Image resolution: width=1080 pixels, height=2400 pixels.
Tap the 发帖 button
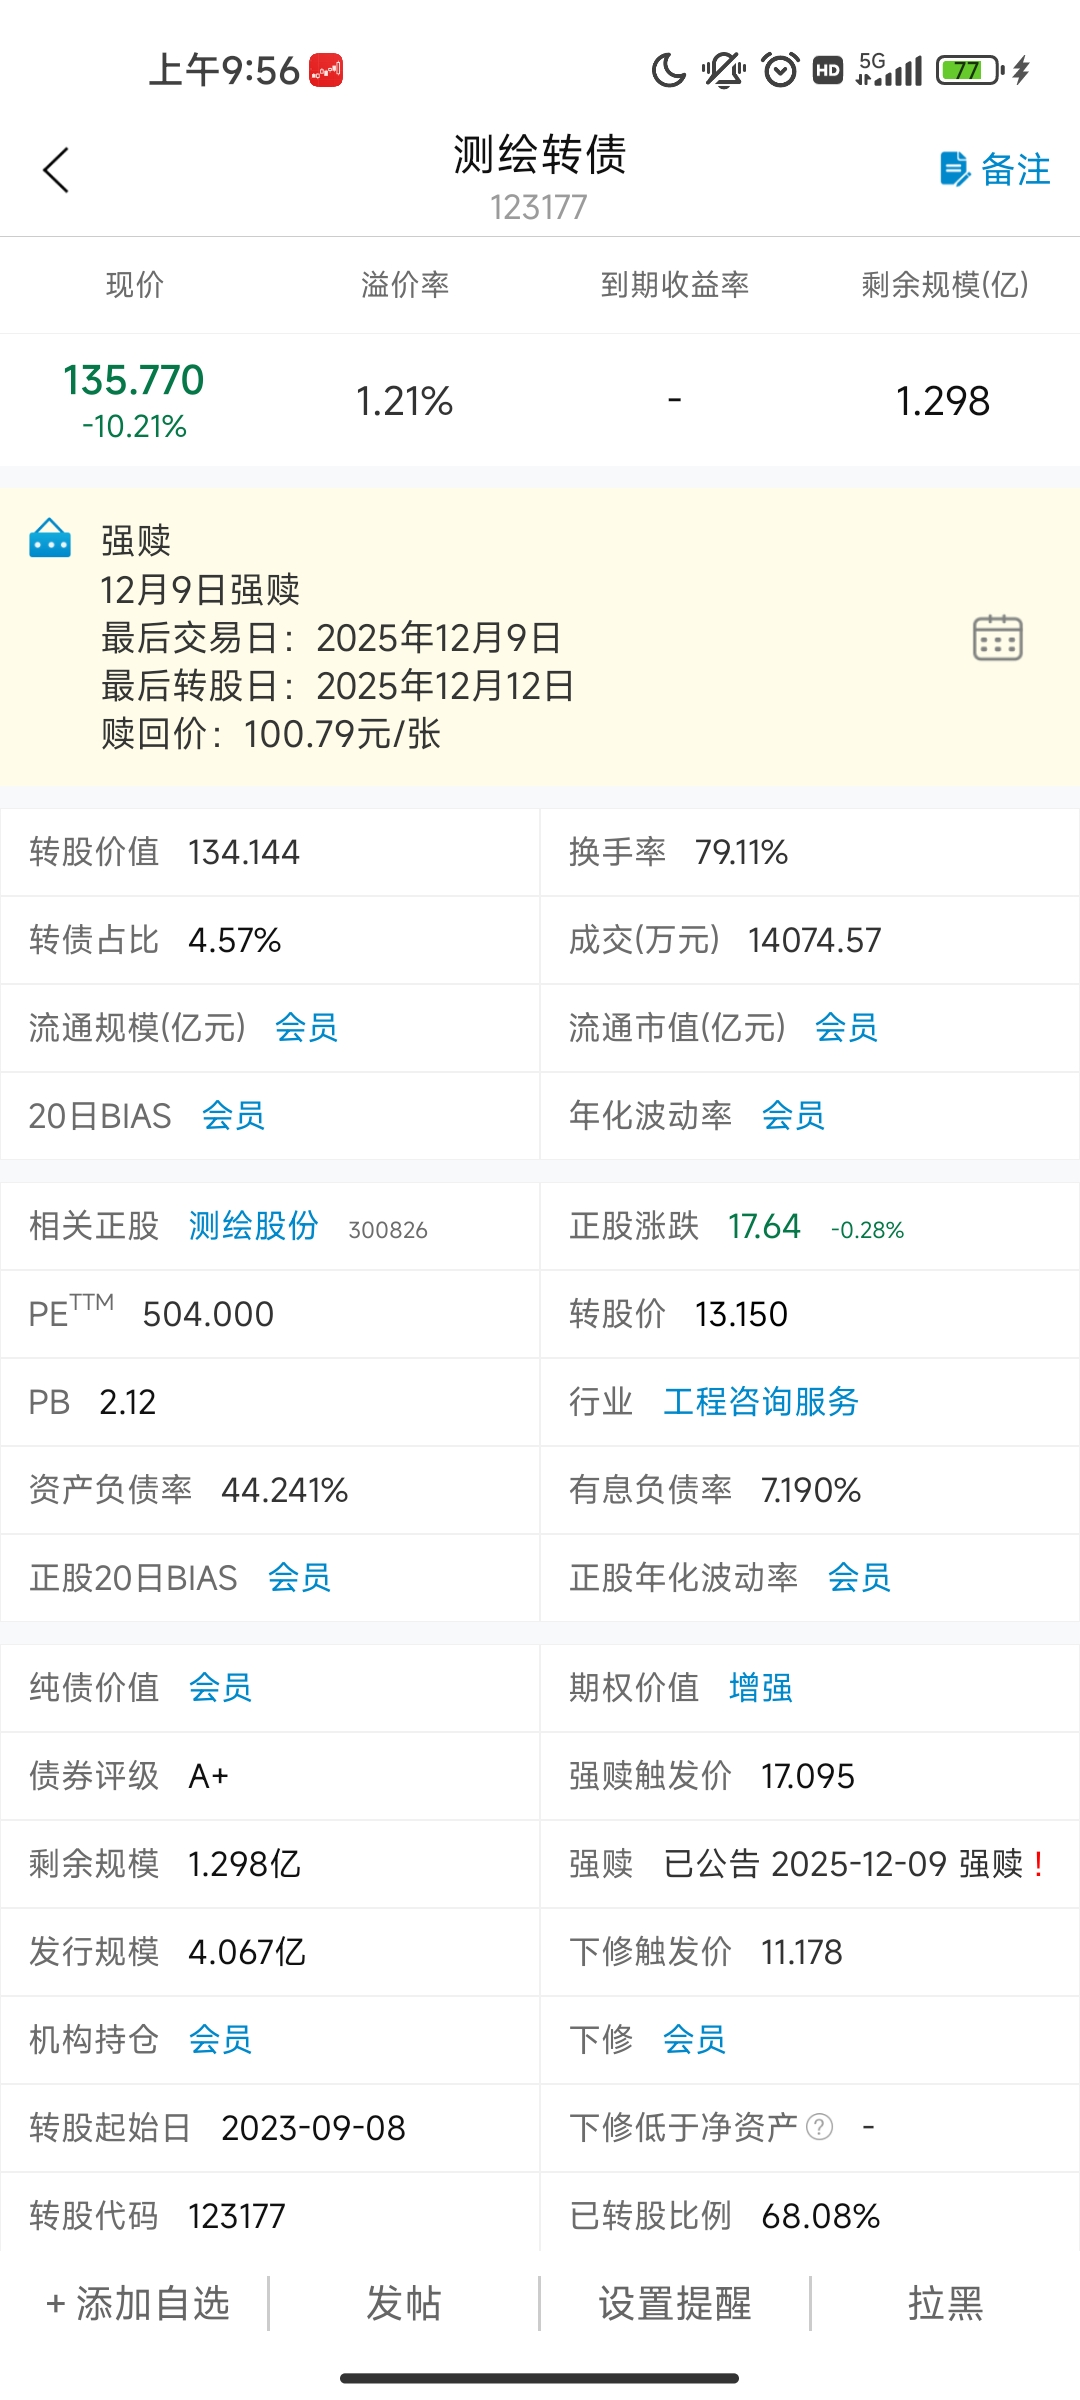pos(404,2303)
